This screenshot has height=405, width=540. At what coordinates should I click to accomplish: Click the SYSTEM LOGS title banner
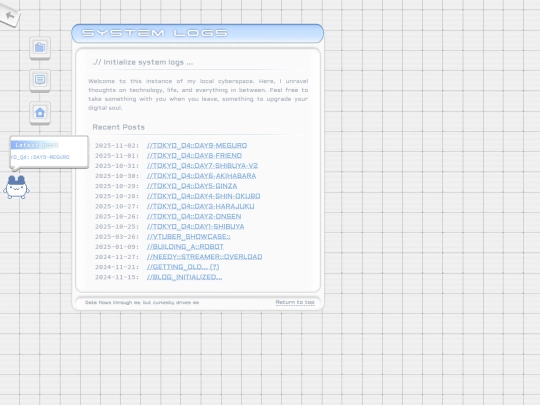(198, 33)
